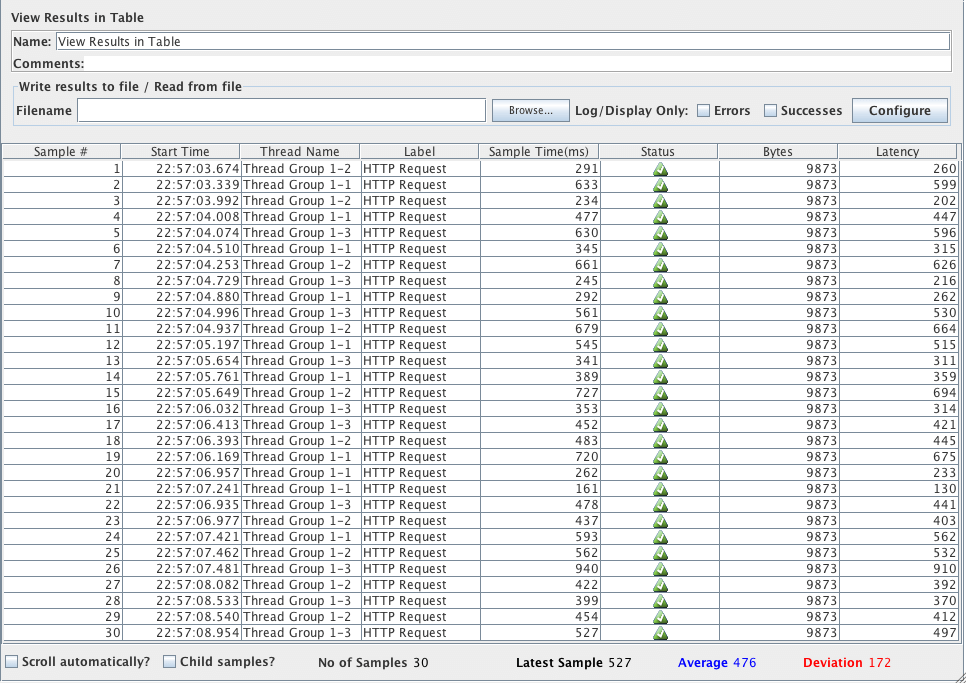Click the success status icon for sample 10
Screen dimensions: 966x683
coord(660,313)
